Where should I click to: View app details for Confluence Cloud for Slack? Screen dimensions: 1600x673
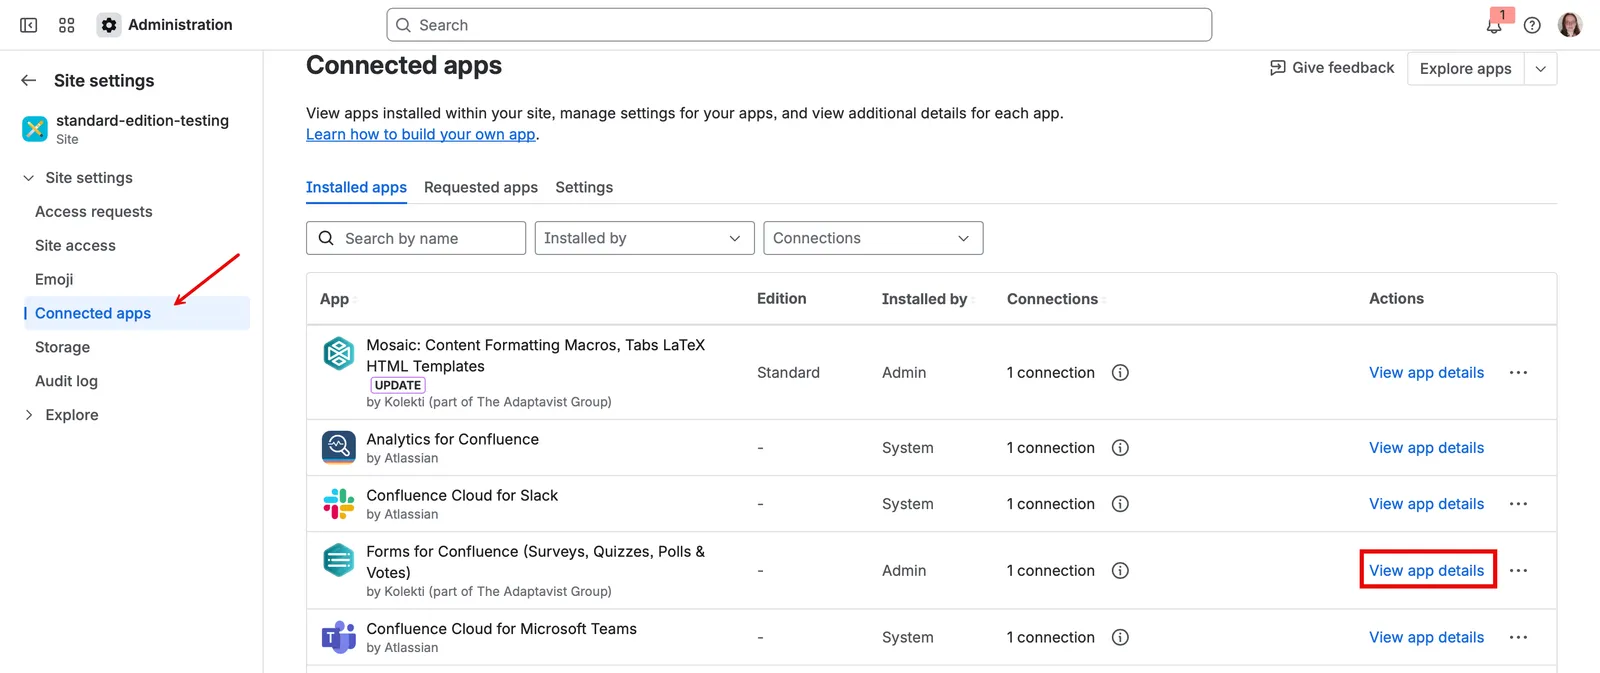[x=1426, y=503]
